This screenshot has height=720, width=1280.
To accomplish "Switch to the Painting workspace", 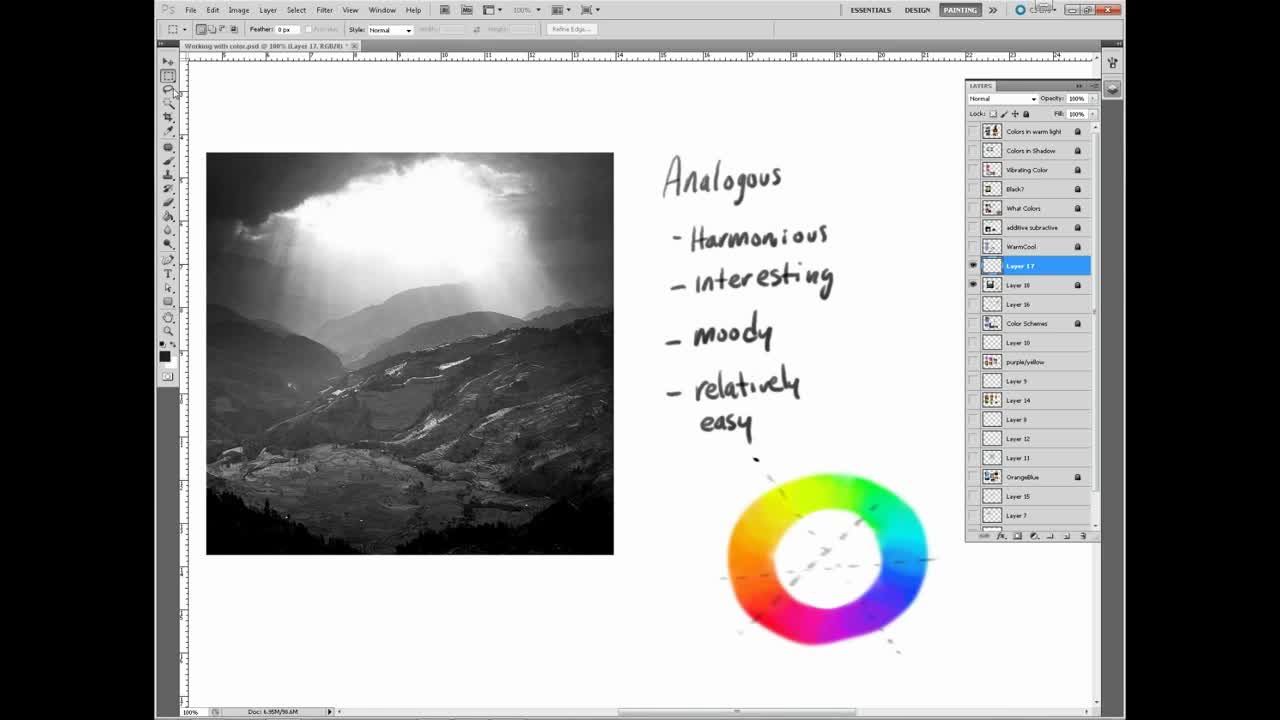I will pyautogui.click(x=959, y=10).
